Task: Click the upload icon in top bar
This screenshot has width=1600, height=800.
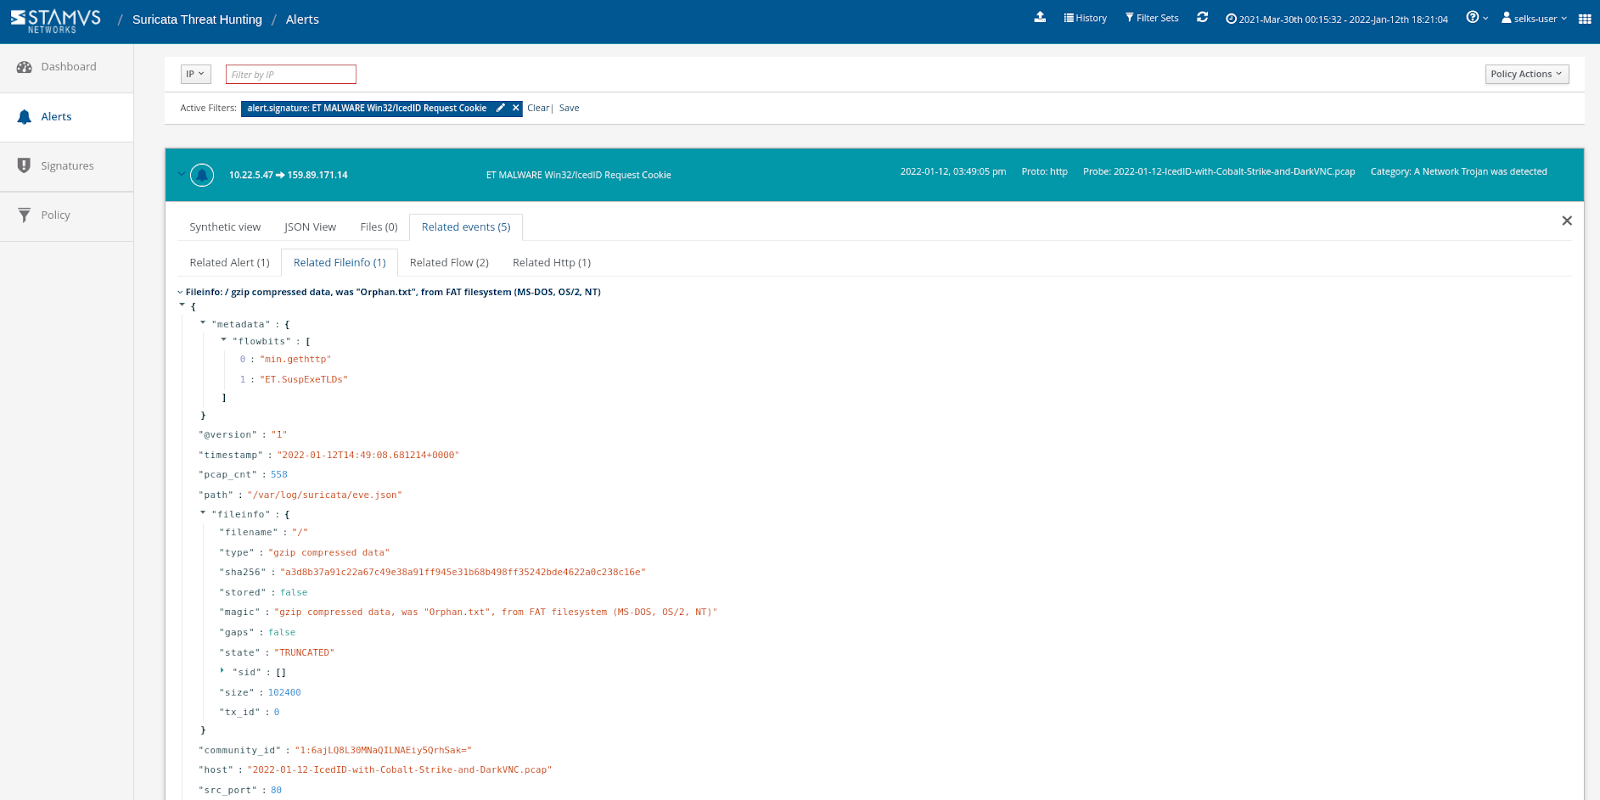Action: click(x=1040, y=18)
